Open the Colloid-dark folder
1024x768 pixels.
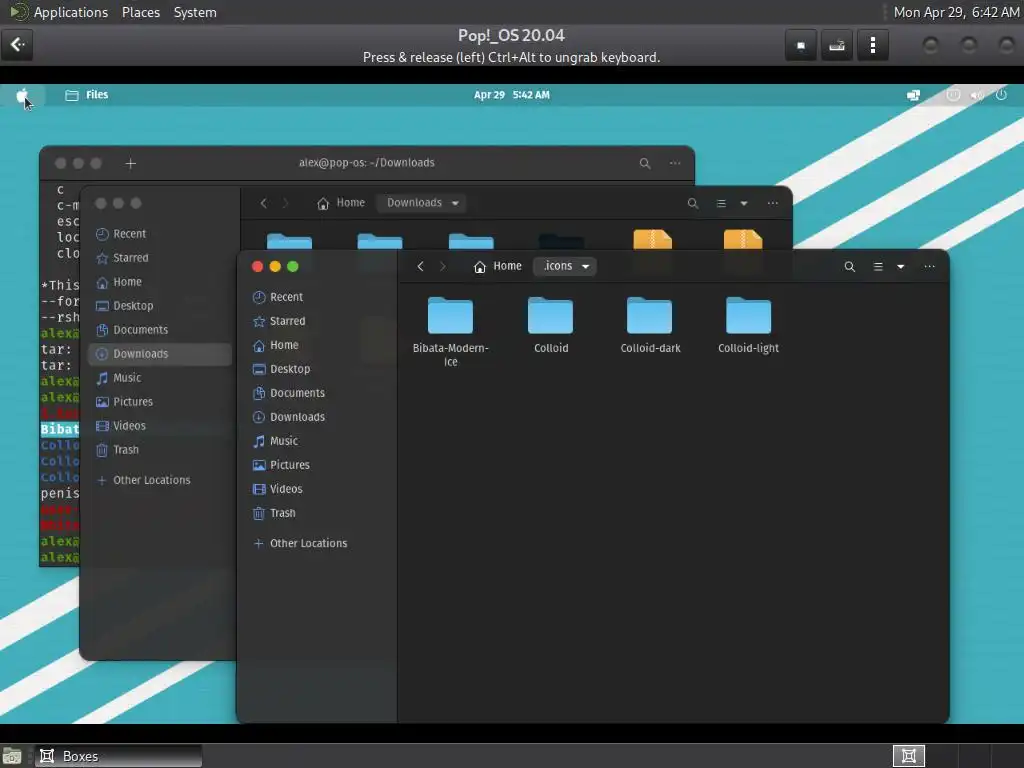pos(650,325)
